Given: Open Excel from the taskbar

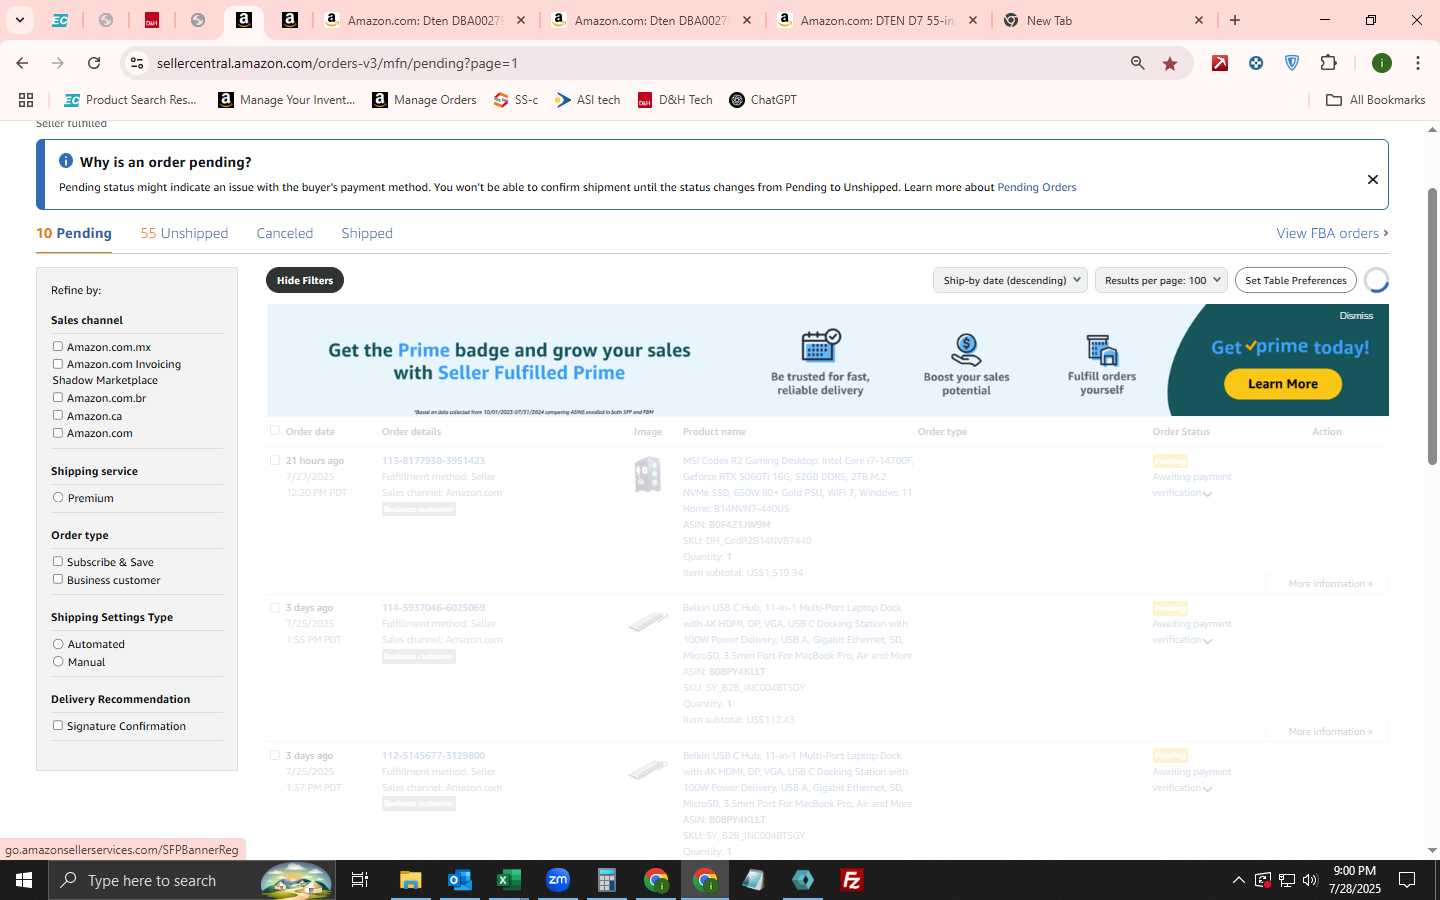Looking at the screenshot, I should coord(509,880).
